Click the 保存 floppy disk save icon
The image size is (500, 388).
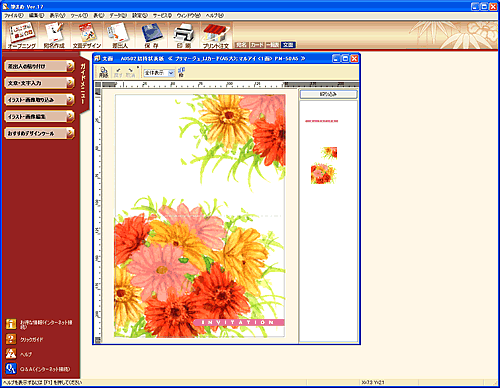tap(152, 35)
